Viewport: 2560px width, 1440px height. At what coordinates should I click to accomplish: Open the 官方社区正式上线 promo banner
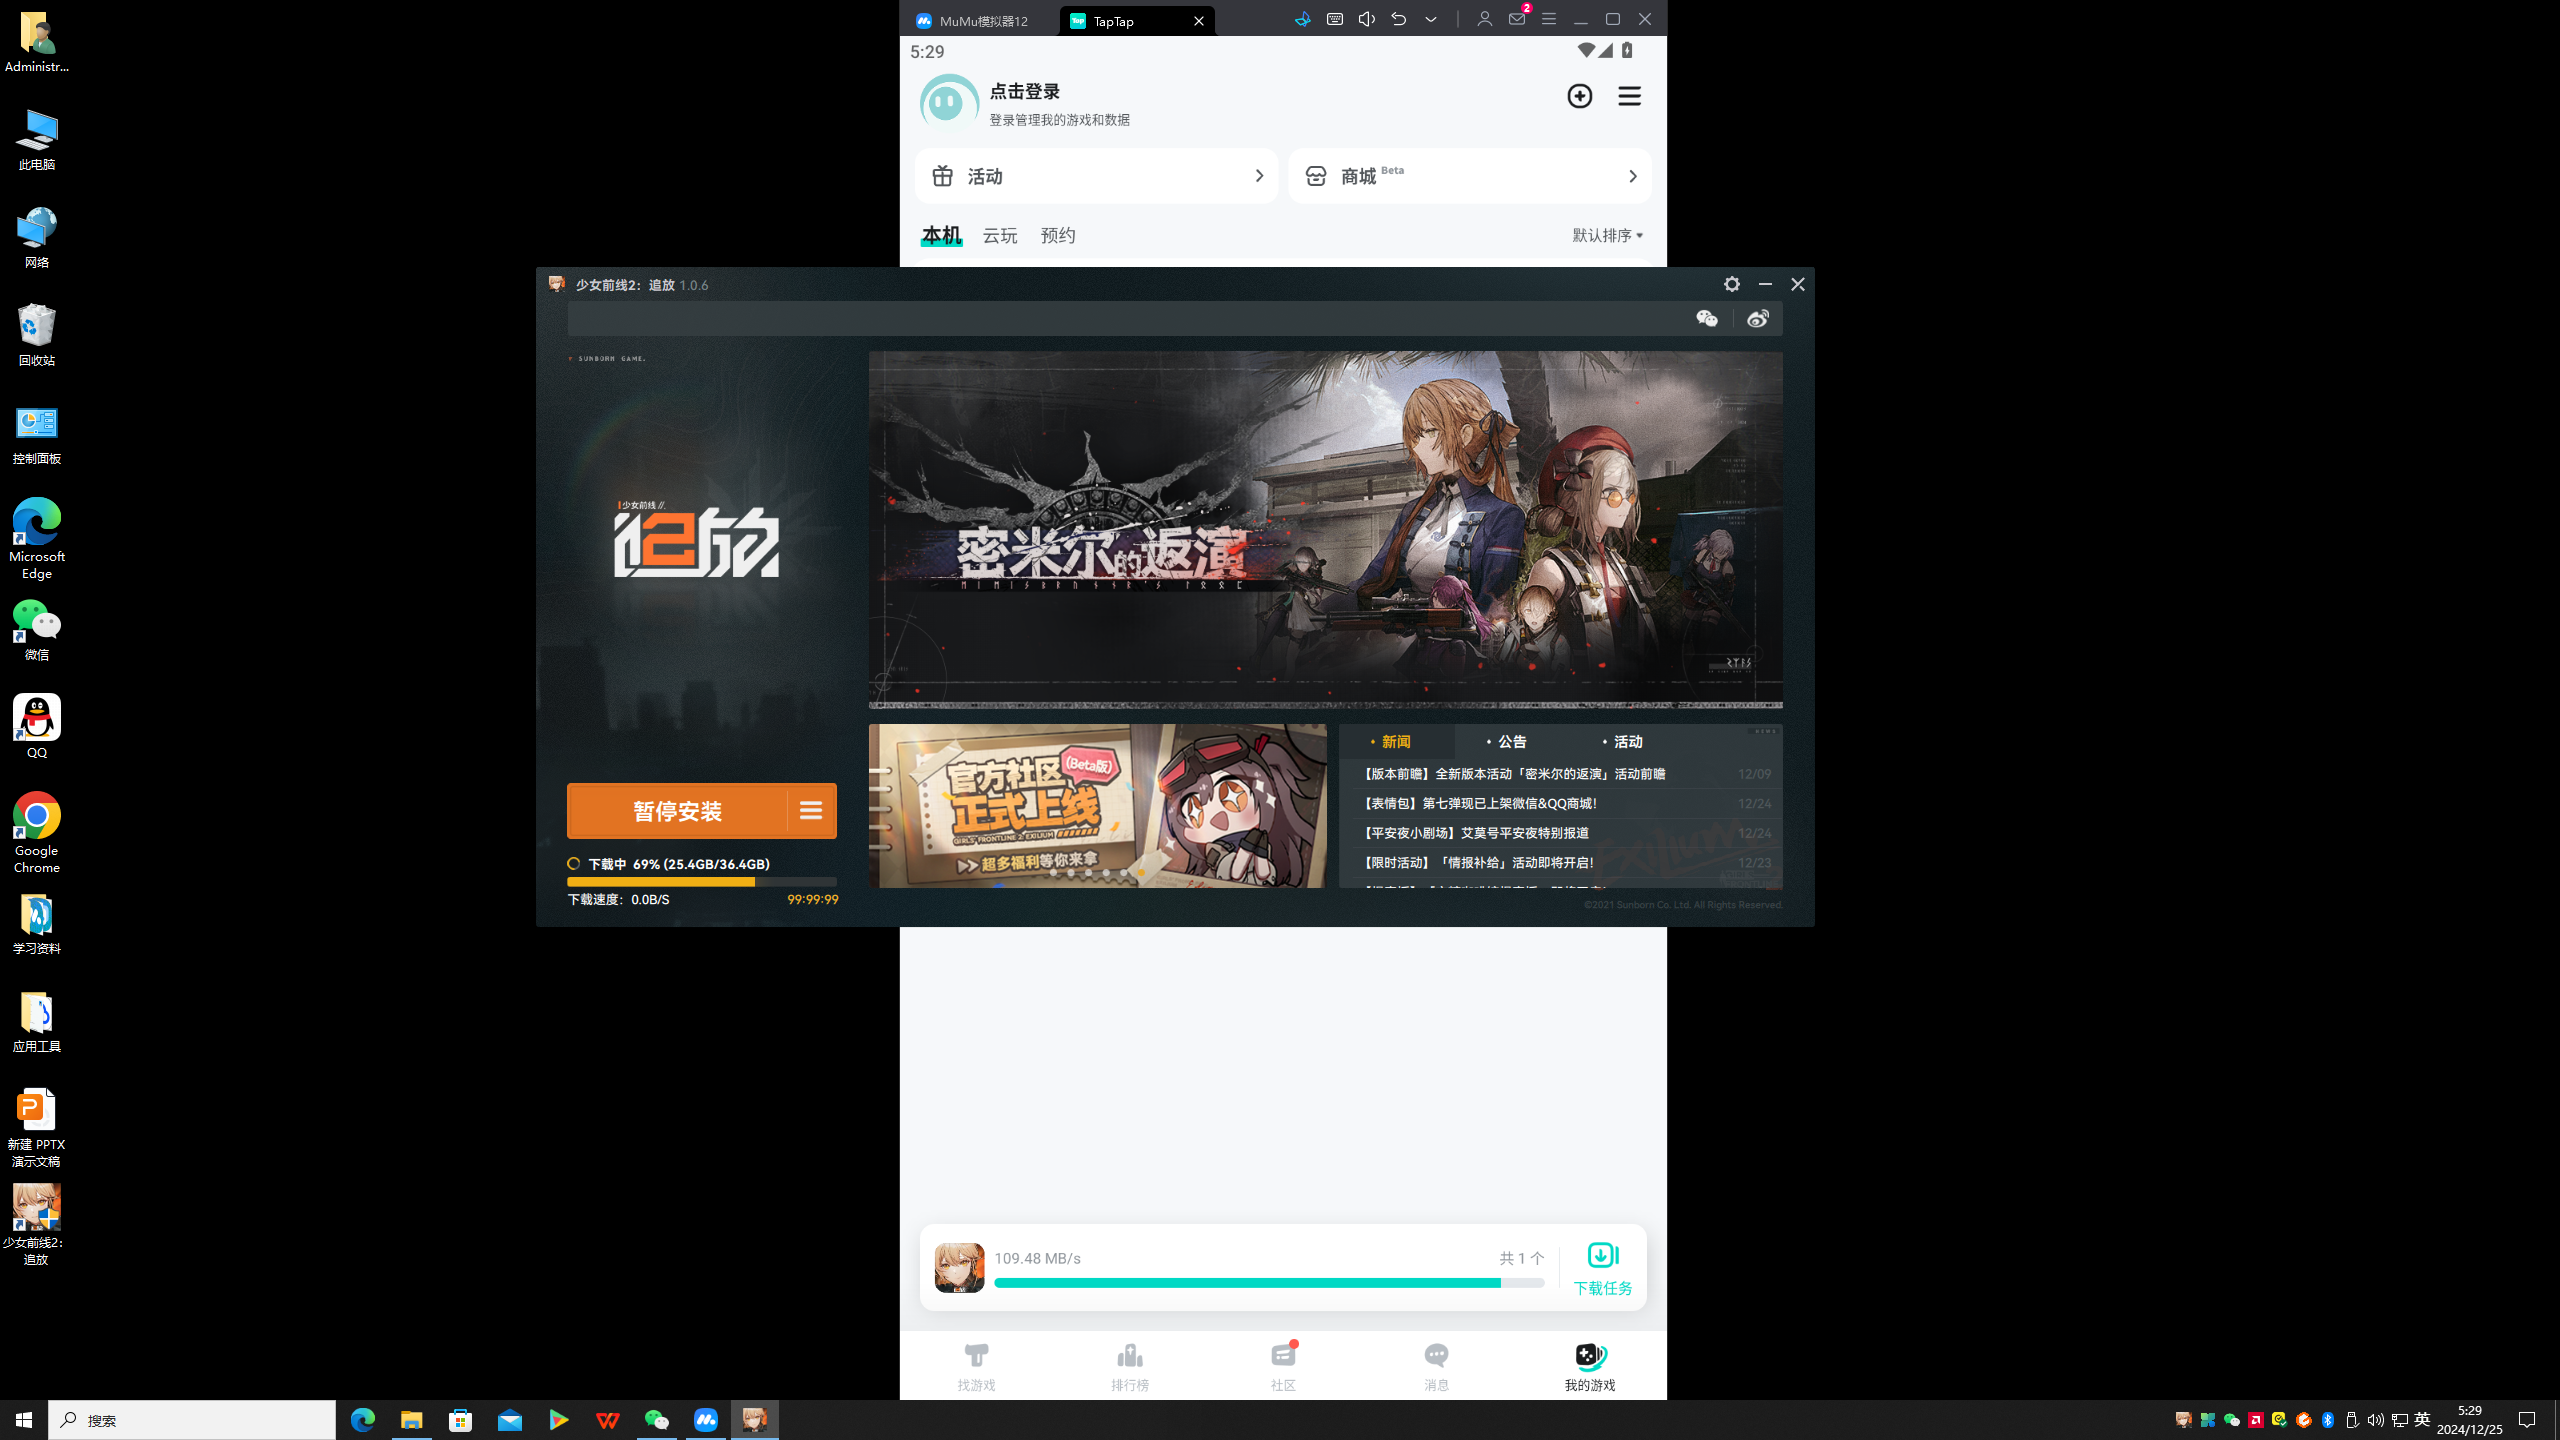(1097, 806)
